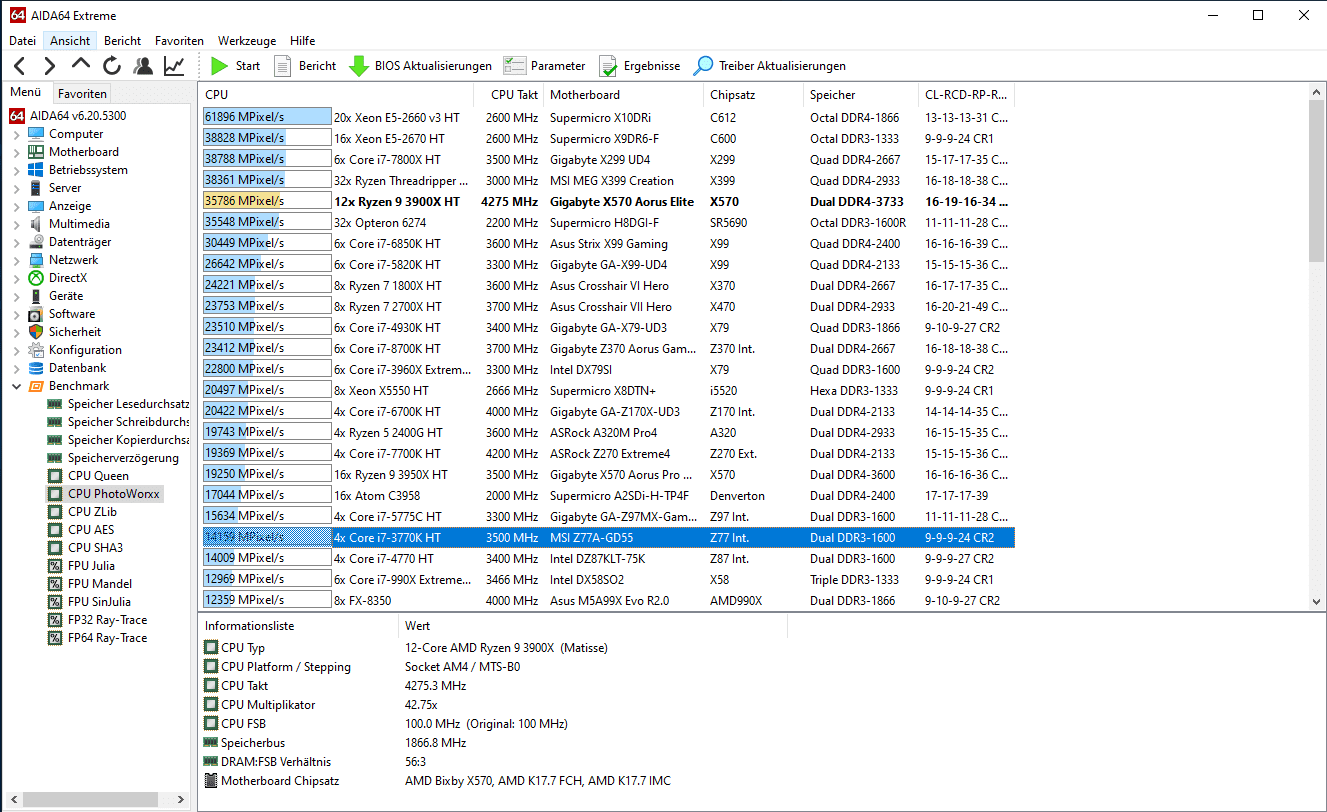Screen dimensions: 1327x812
Task: Open the Bericht menu
Action: [x=122, y=41]
